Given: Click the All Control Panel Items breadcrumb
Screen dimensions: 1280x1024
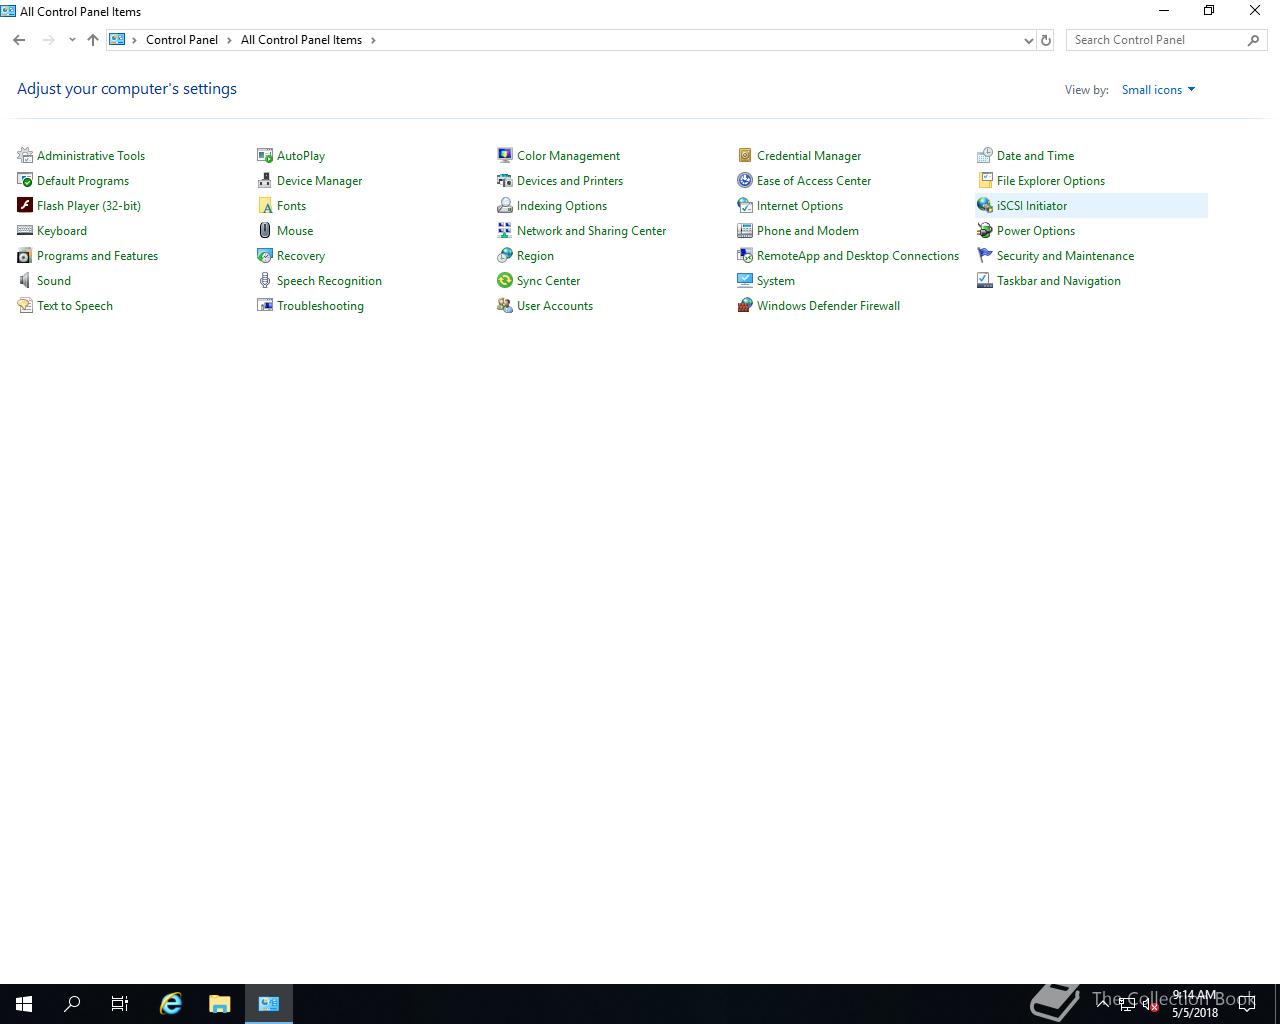Looking at the screenshot, I should (301, 40).
